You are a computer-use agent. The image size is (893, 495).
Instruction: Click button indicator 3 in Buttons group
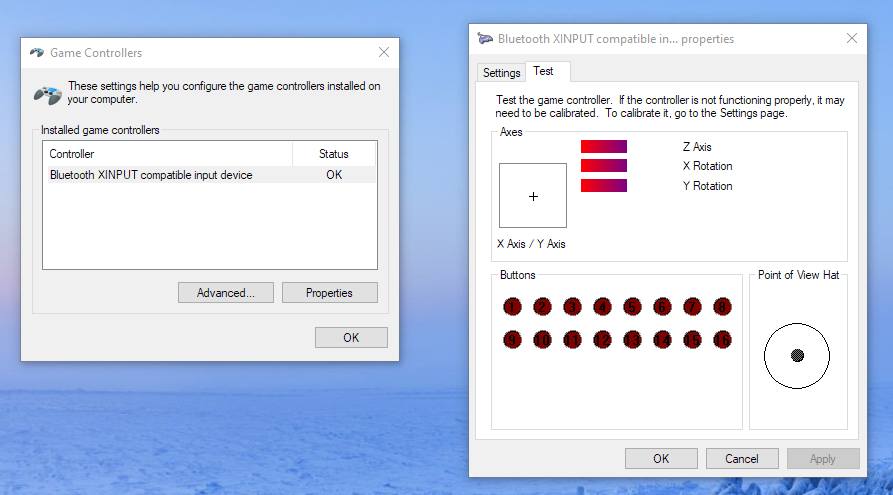[x=572, y=307]
